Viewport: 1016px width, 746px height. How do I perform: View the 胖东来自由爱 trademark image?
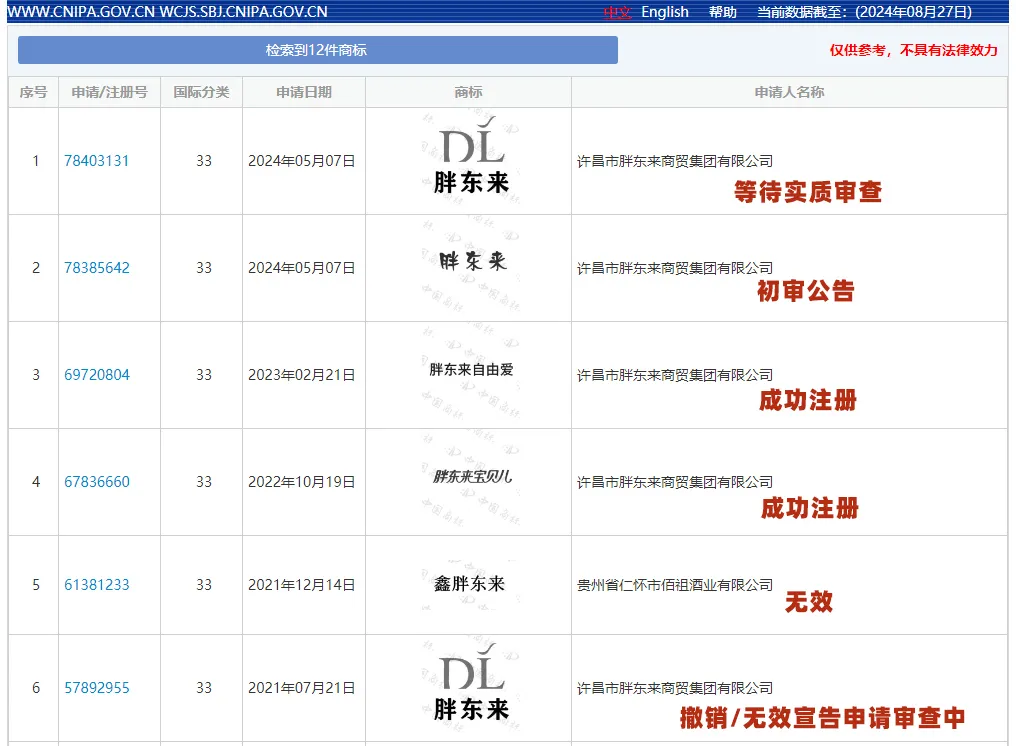pos(471,373)
